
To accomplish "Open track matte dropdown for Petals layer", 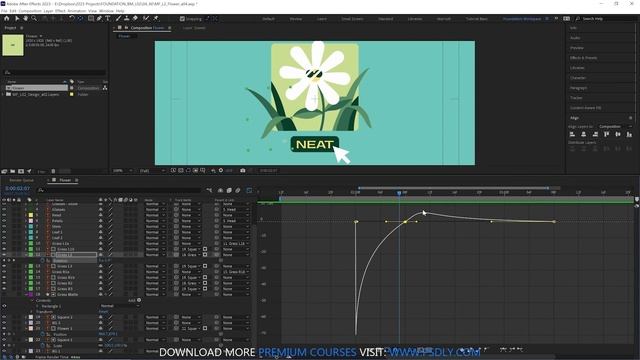I will [191, 221].
